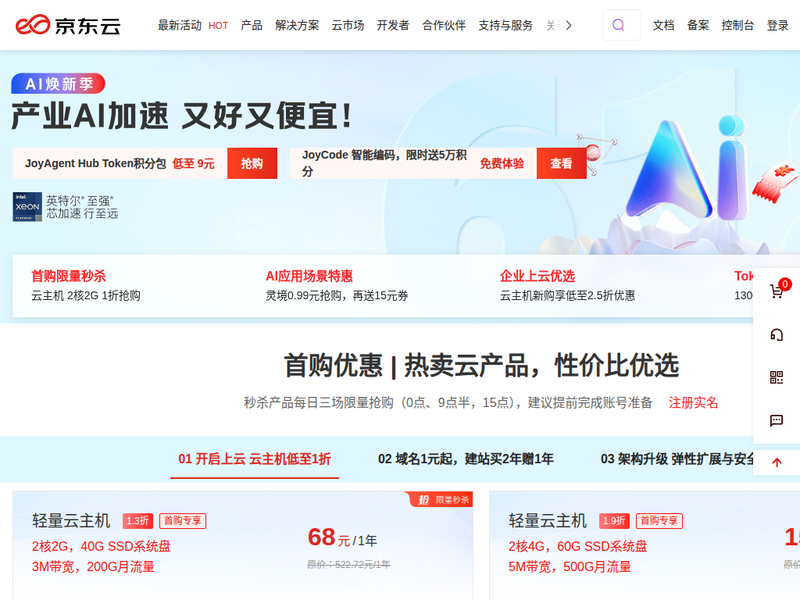Click the HOT label beside 最新活动

click(x=218, y=26)
